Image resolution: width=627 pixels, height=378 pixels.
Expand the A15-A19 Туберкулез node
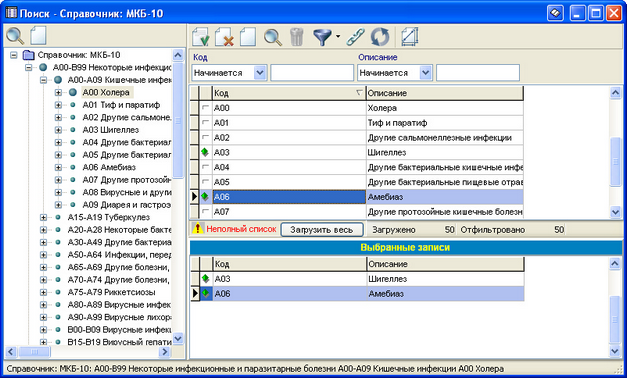pyautogui.click(x=44, y=217)
